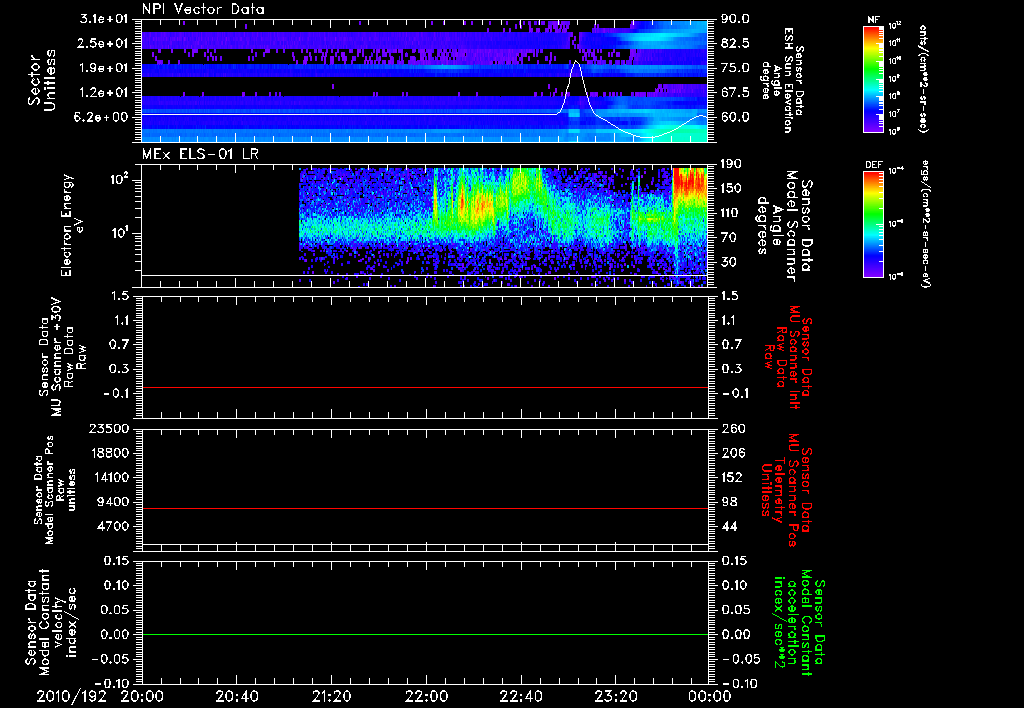Click the 'Sector Unitless' axis label
Screen dimensions: 1024x708
coord(42,80)
